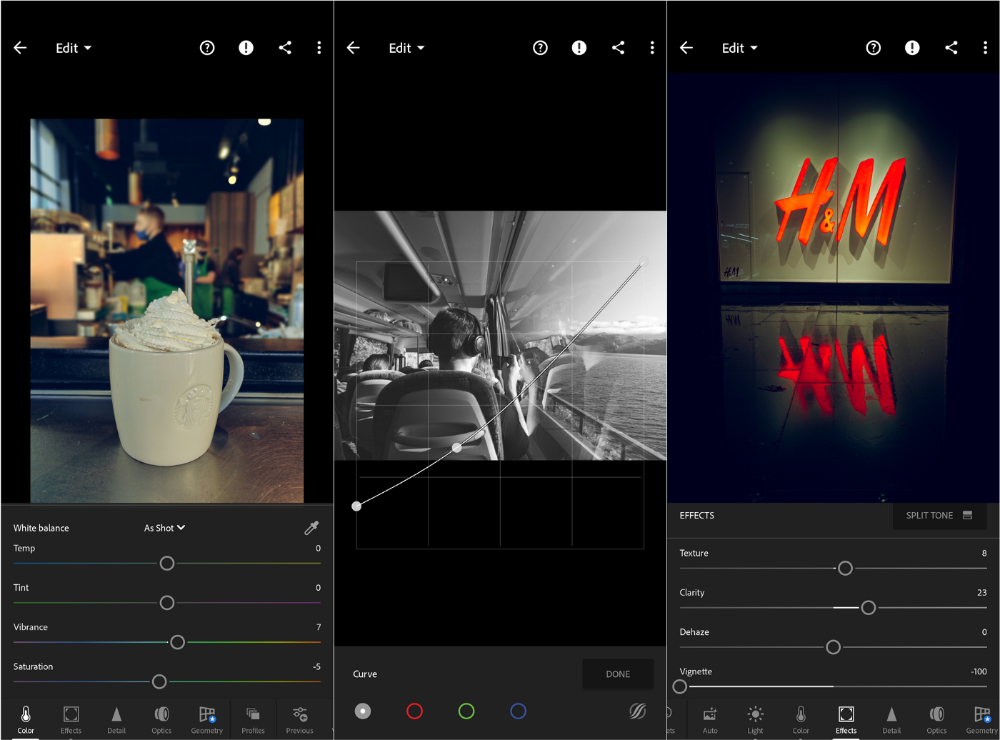Adjust the Clarity slider handle
The image size is (1000, 740).
coord(868,608)
